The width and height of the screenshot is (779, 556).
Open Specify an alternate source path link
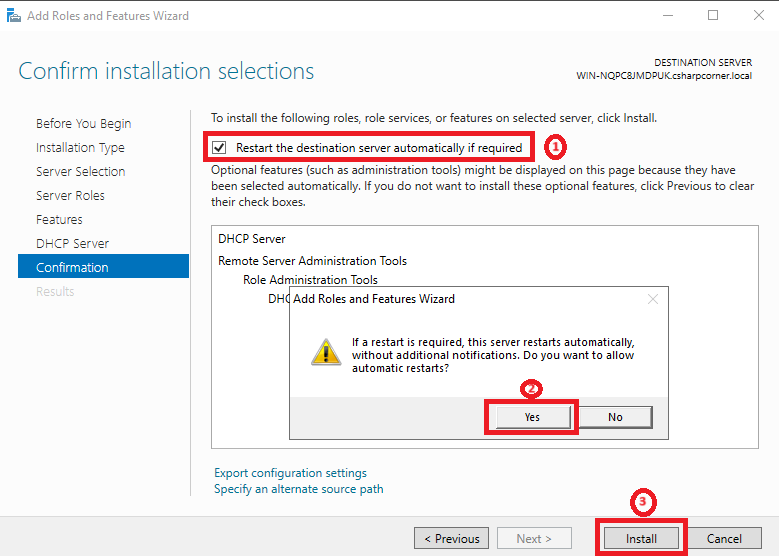coord(298,489)
